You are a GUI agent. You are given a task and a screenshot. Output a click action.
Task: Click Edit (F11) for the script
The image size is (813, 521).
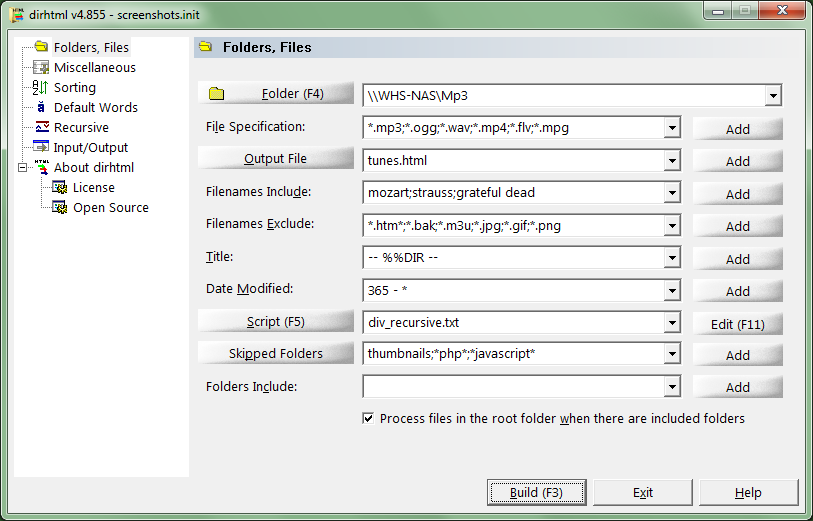738,325
